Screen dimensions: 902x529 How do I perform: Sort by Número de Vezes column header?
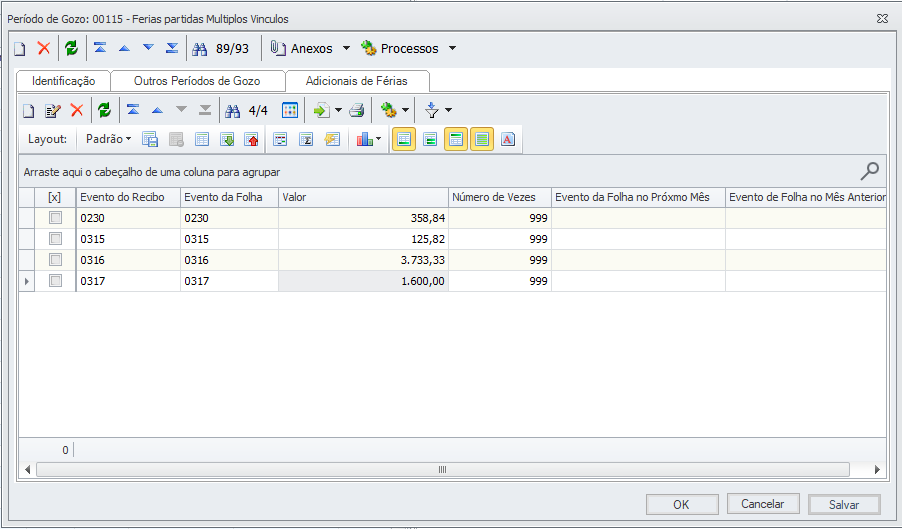click(500, 197)
